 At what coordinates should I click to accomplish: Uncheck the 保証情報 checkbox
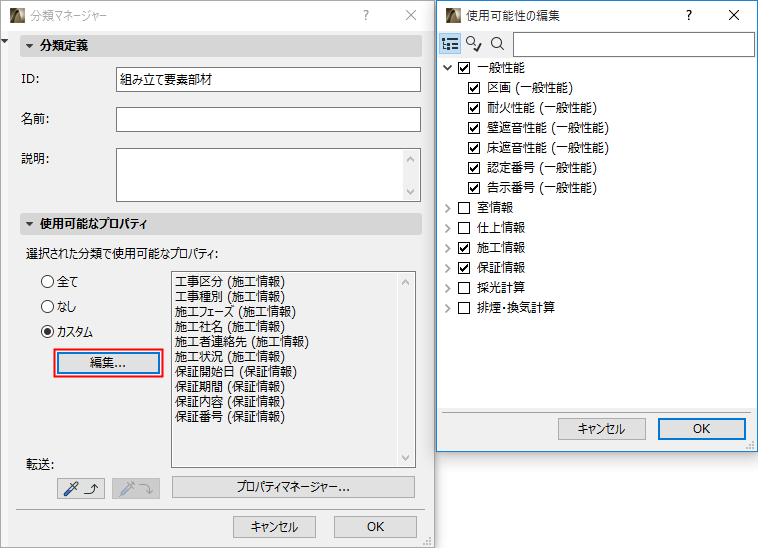pos(464,268)
